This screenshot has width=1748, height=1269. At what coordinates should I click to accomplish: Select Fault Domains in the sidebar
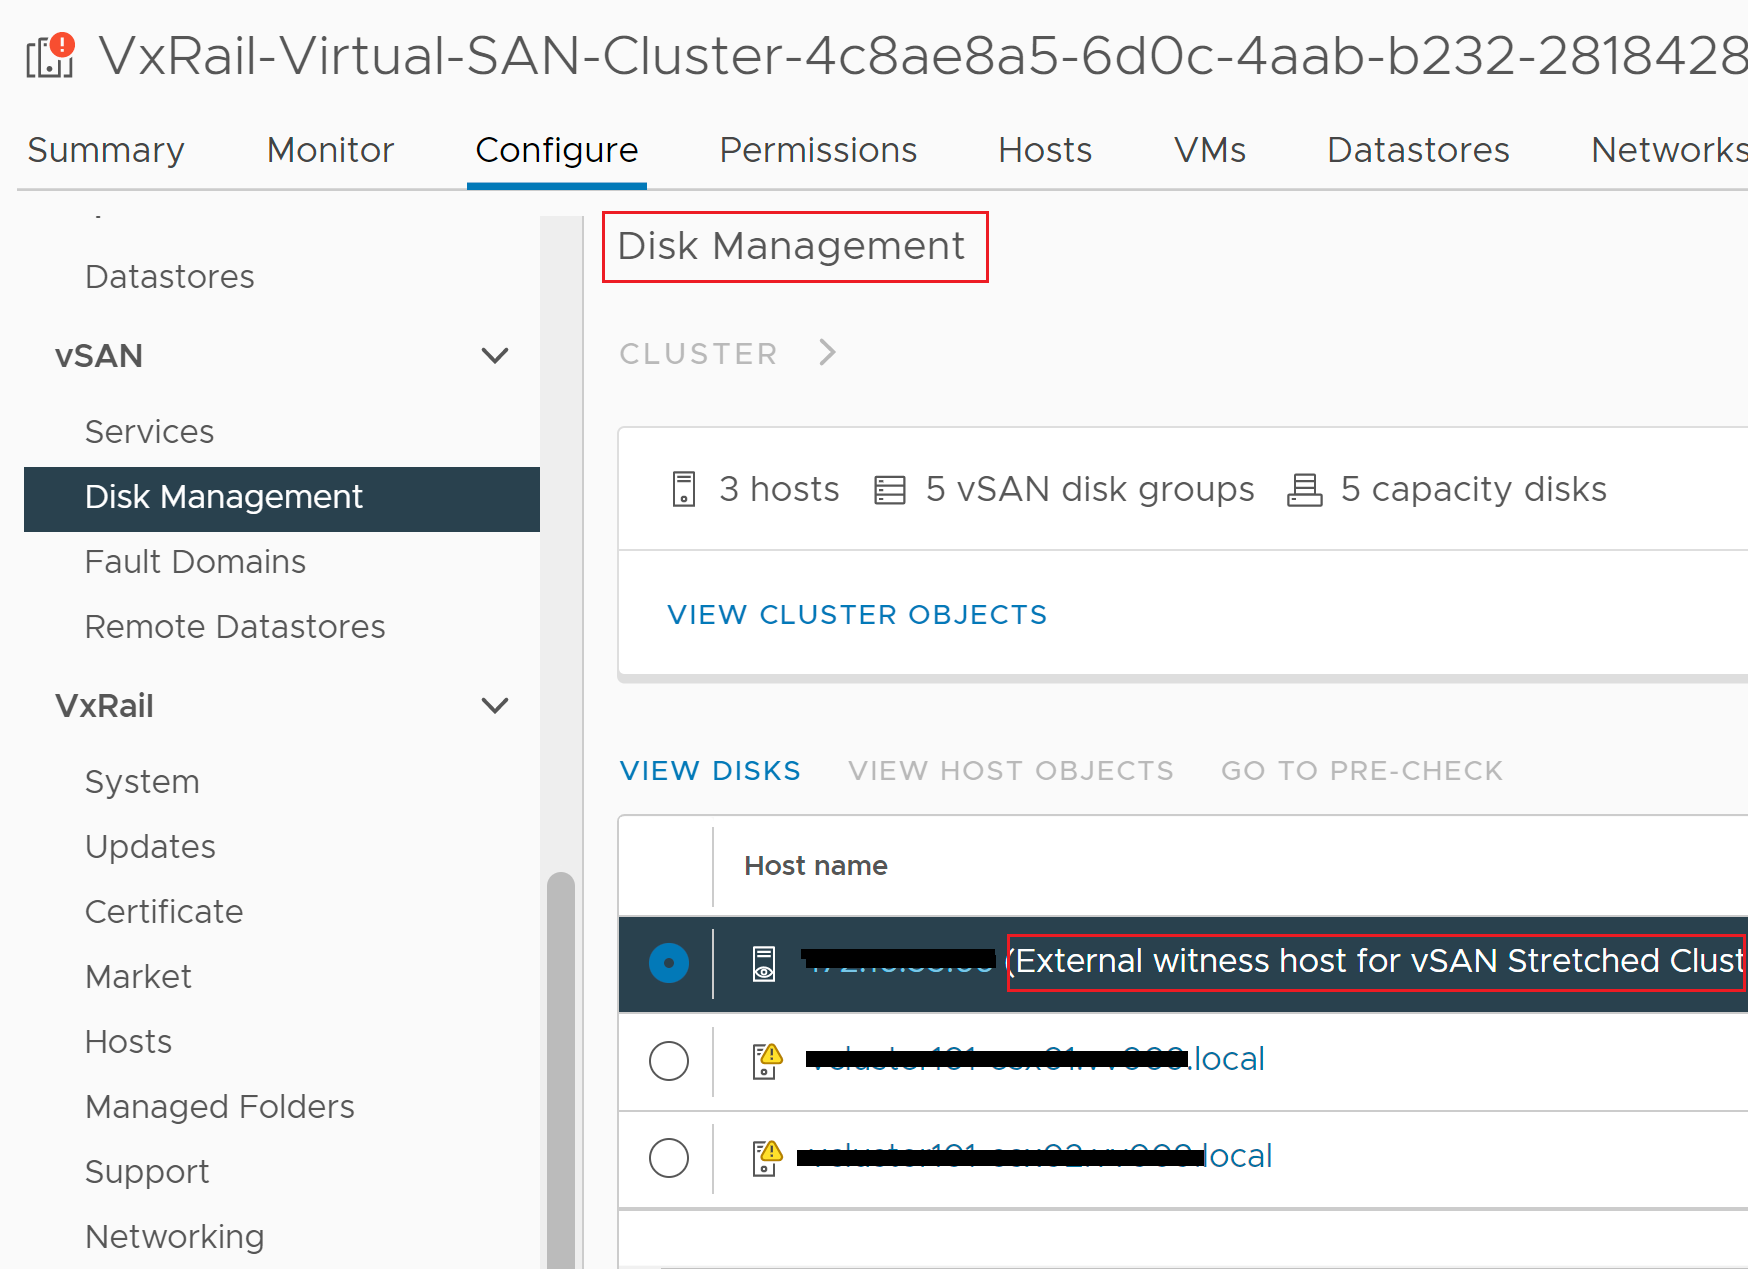[195, 561]
